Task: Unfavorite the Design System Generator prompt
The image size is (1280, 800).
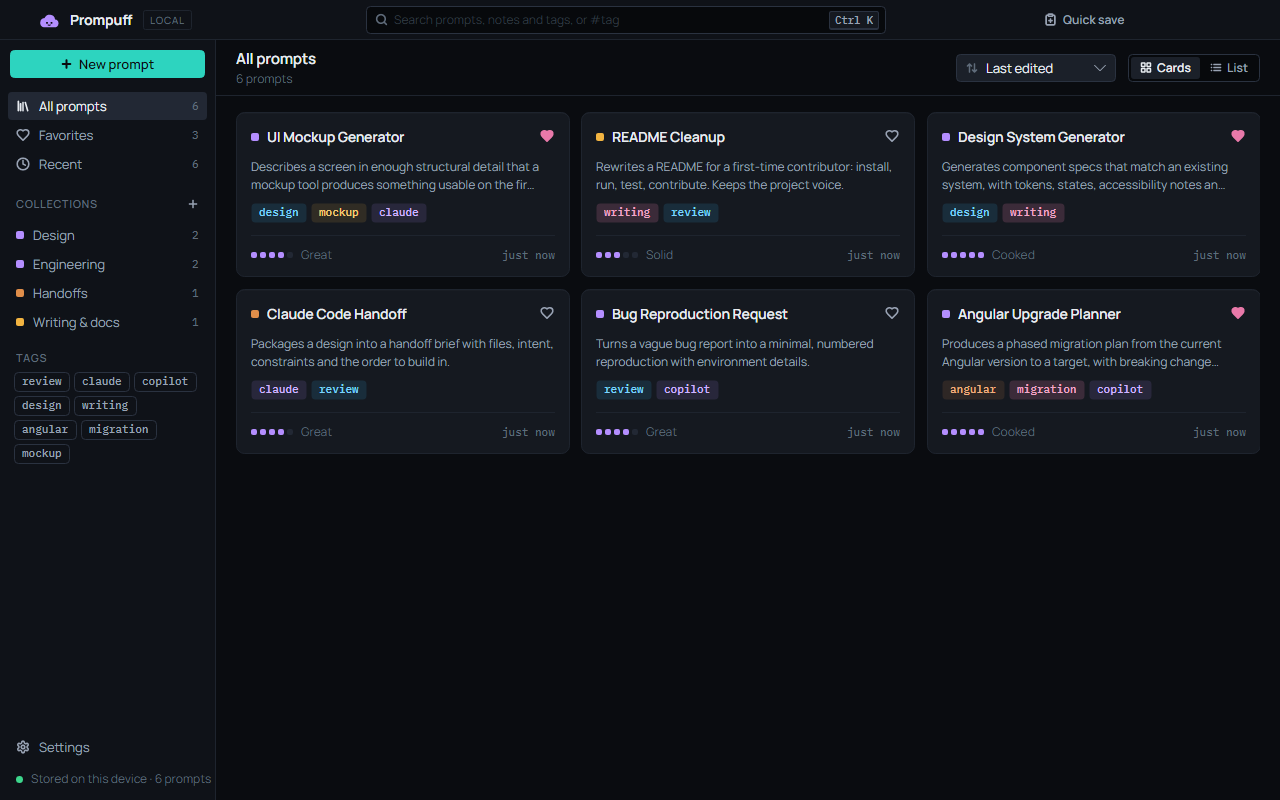Action: 1238,136
